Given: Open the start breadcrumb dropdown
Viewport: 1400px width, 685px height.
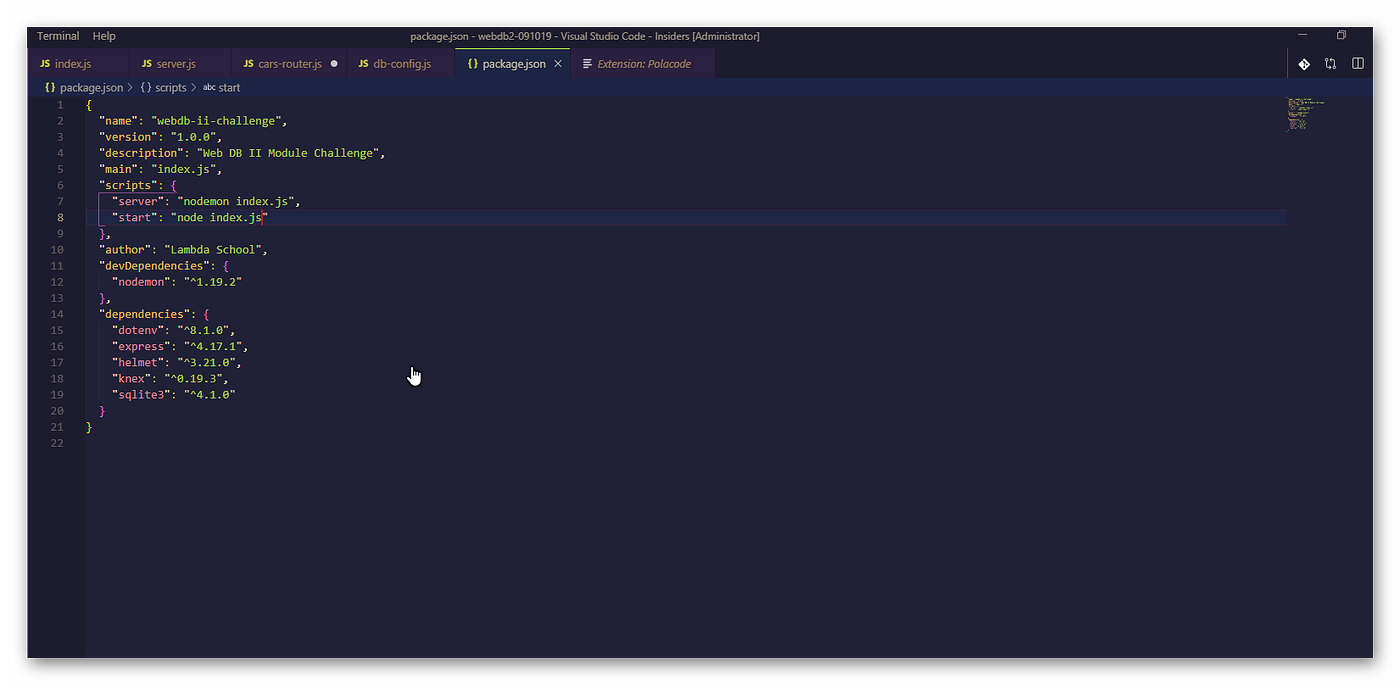Looking at the screenshot, I should 228,87.
